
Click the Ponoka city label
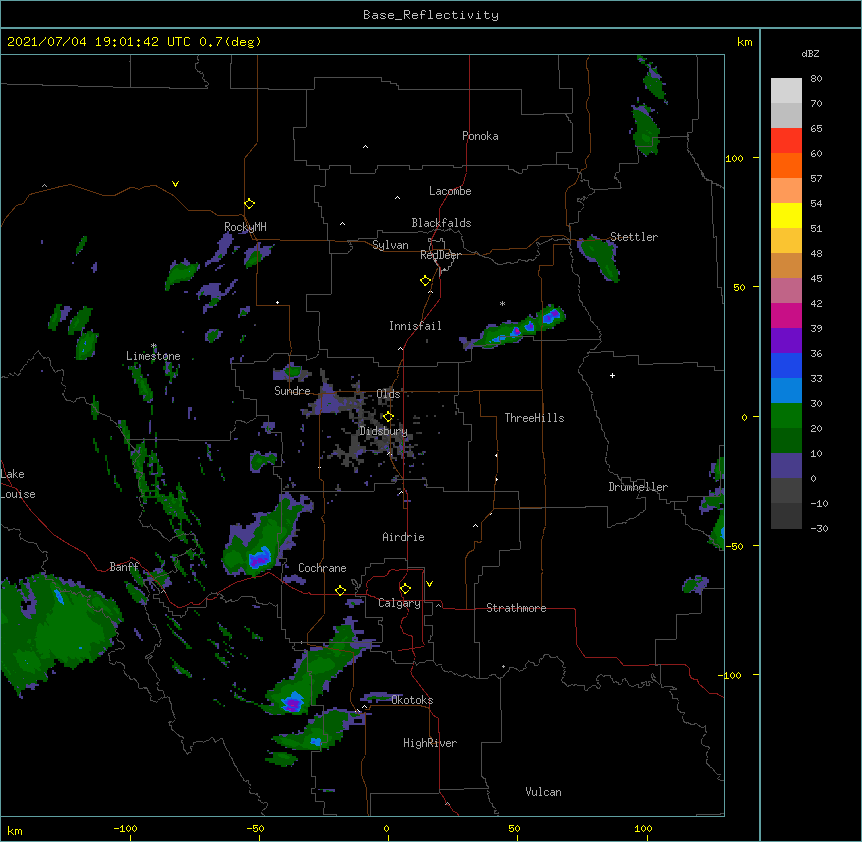click(480, 136)
